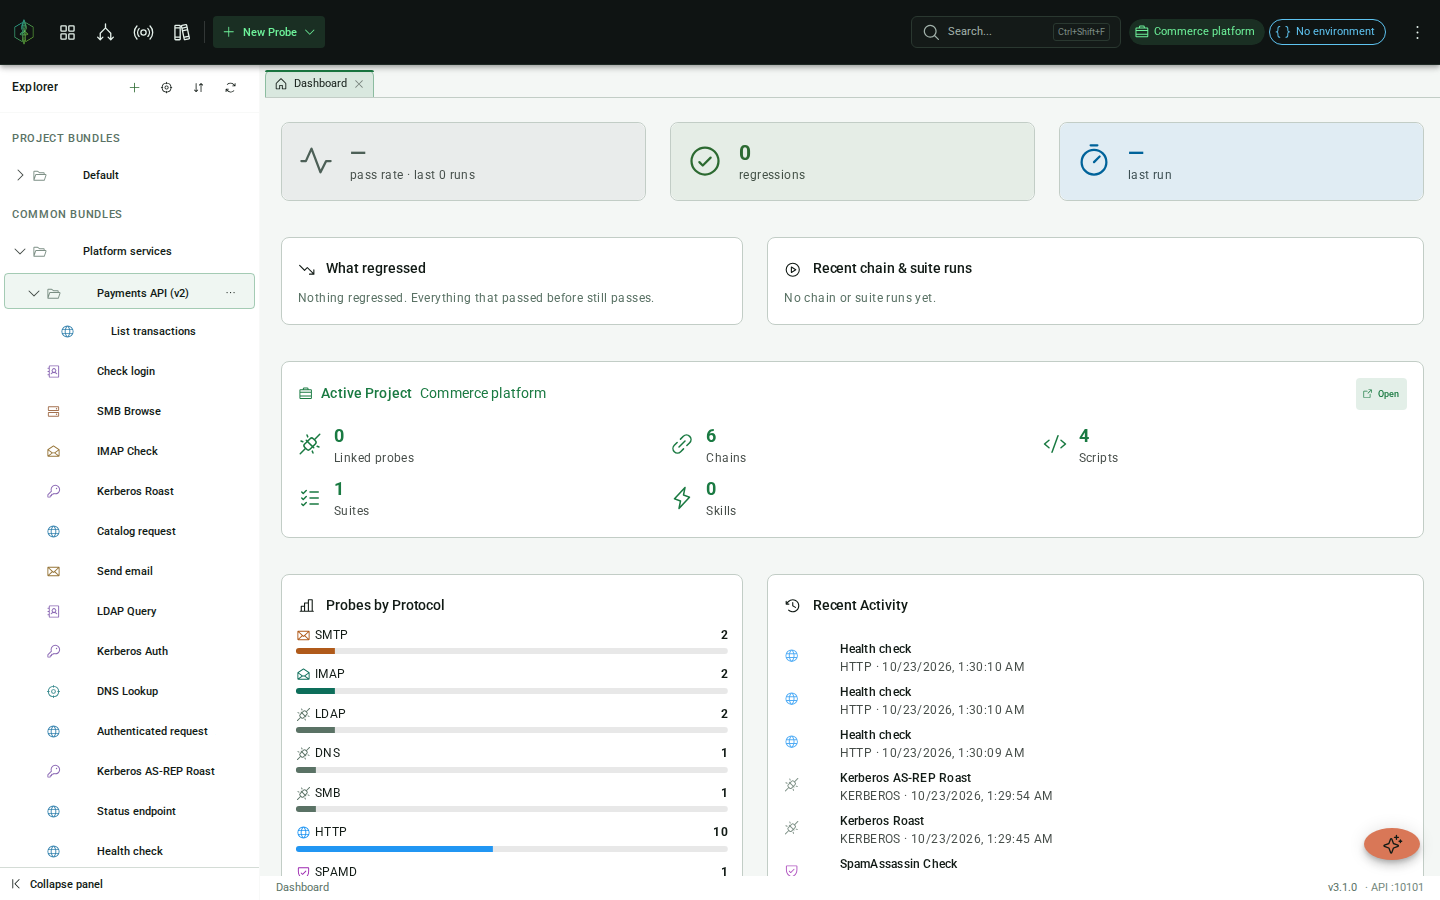Focus the Search field
Screen dimensions: 1440x900
point(1015,32)
